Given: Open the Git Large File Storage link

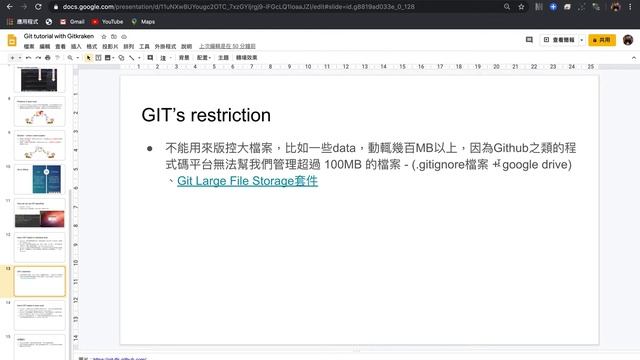Looking at the screenshot, I should click(247, 181).
